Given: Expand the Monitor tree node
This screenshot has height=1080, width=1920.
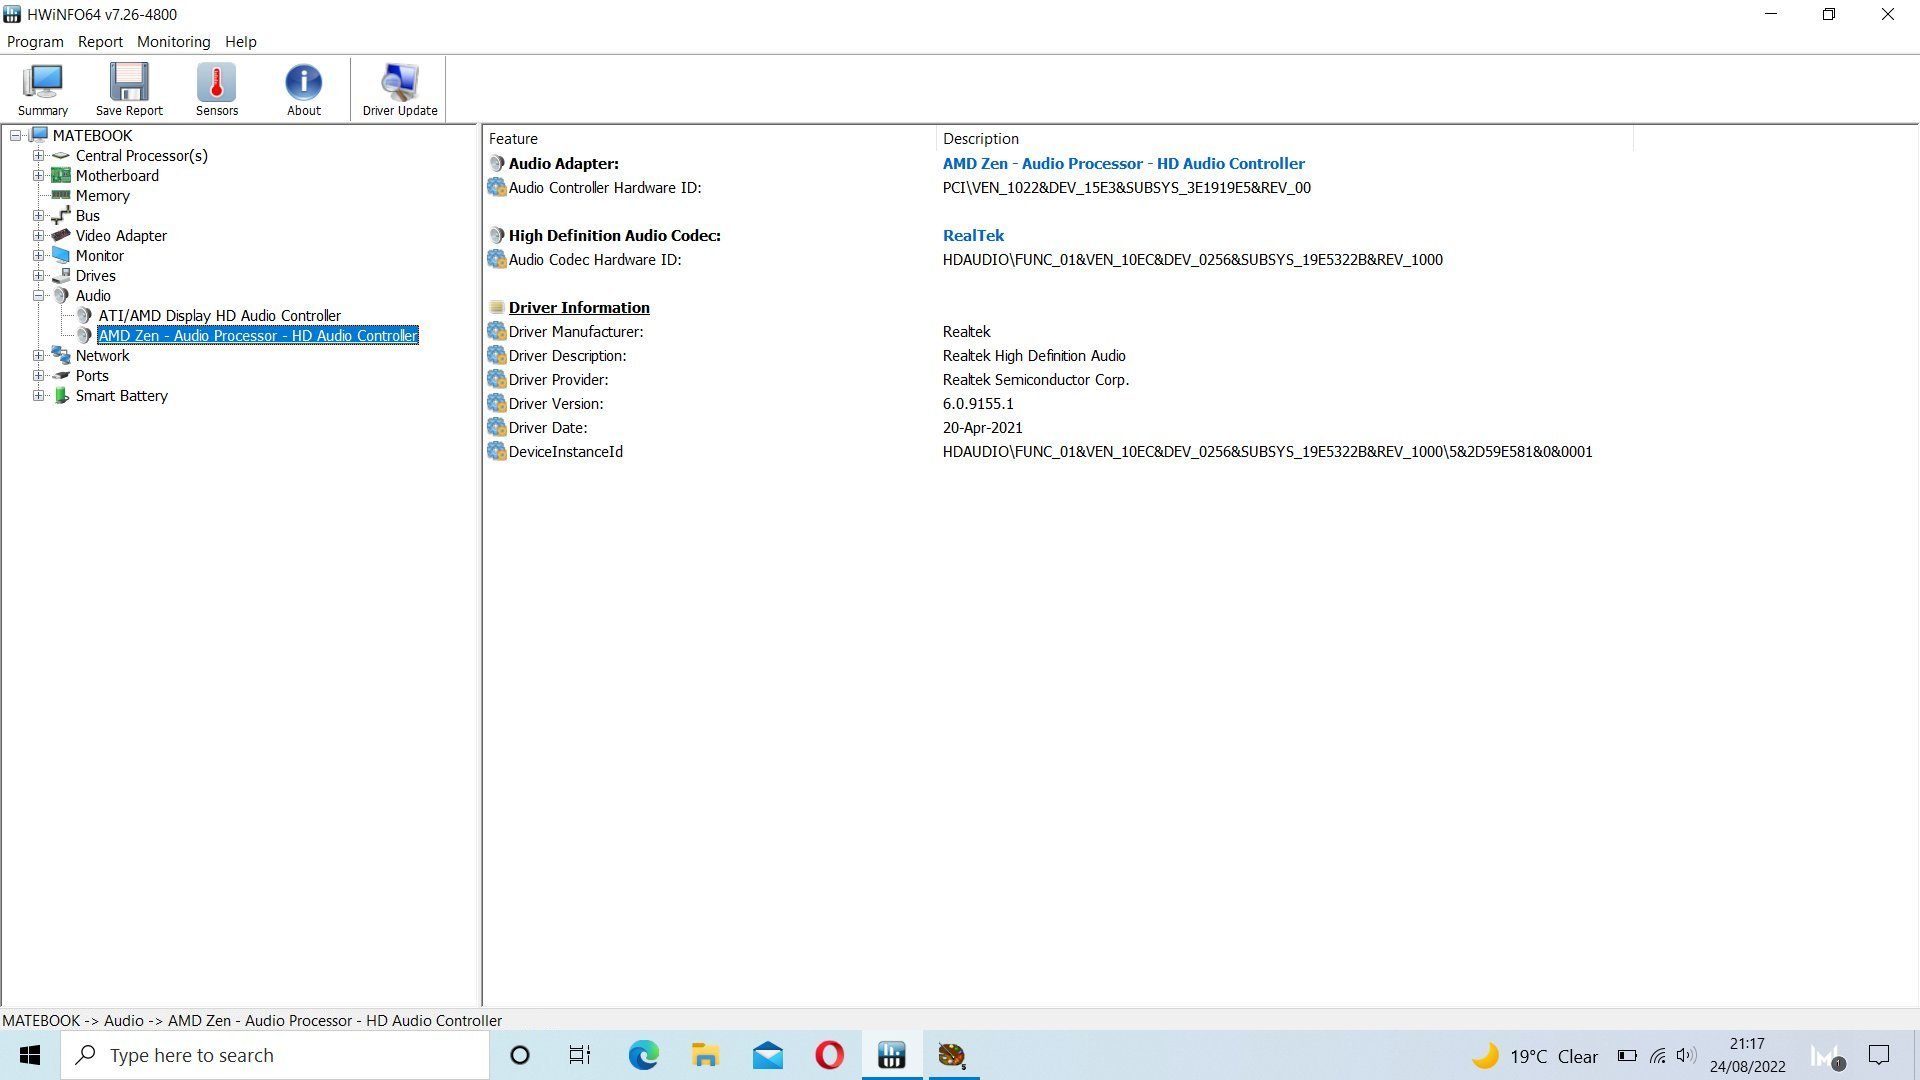Looking at the screenshot, I should pos(38,255).
